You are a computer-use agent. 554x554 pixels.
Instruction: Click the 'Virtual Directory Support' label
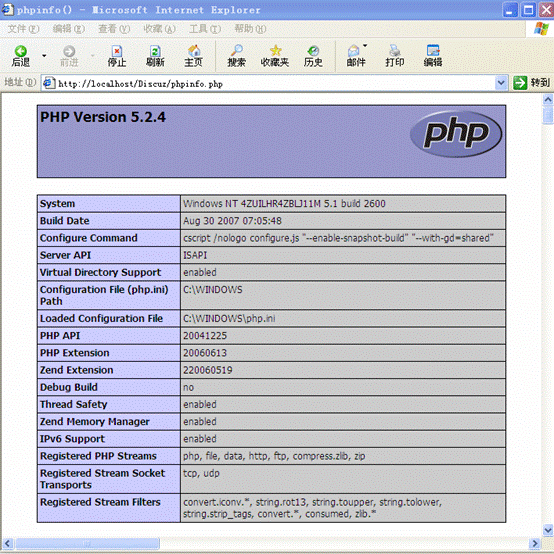(100, 273)
